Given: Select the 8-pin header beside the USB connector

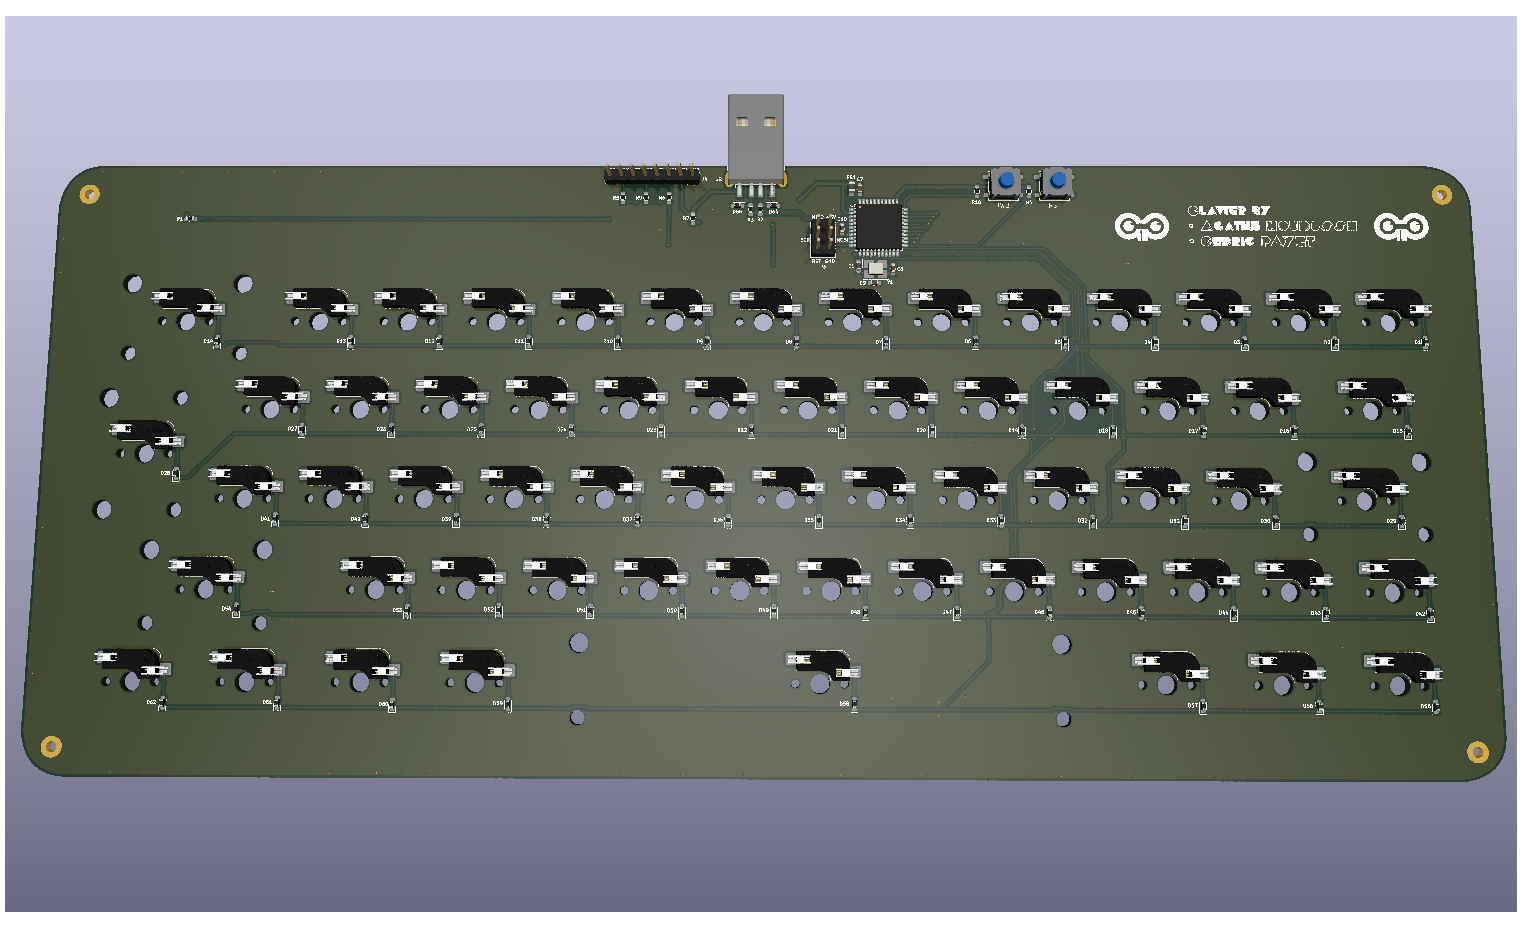Looking at the screenshot, I should (651, 175).
